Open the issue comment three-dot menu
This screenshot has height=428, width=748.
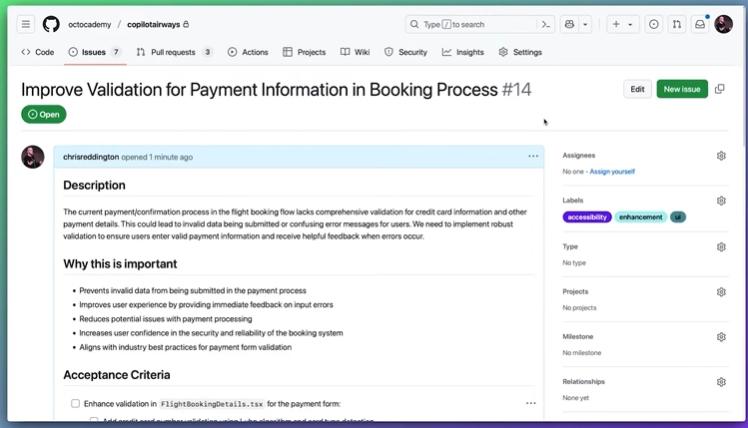pyautogui.click(x=533, y=157)
